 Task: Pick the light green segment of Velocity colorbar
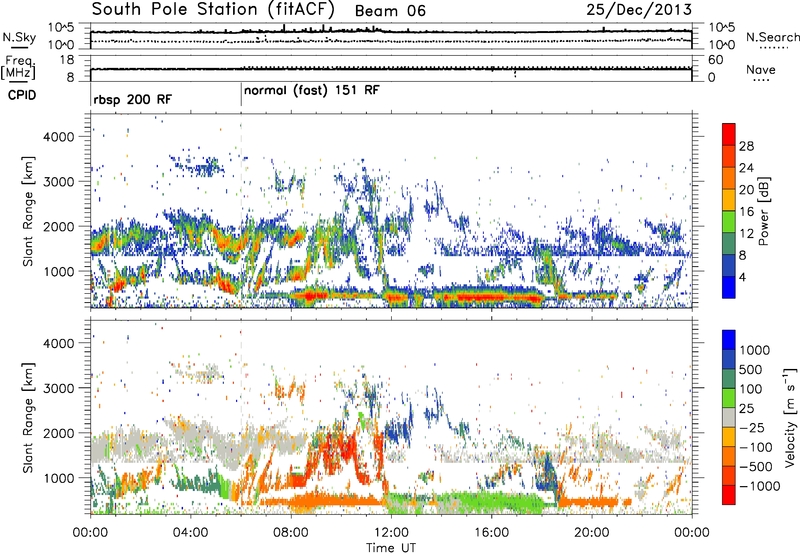(x=729, y=398)
